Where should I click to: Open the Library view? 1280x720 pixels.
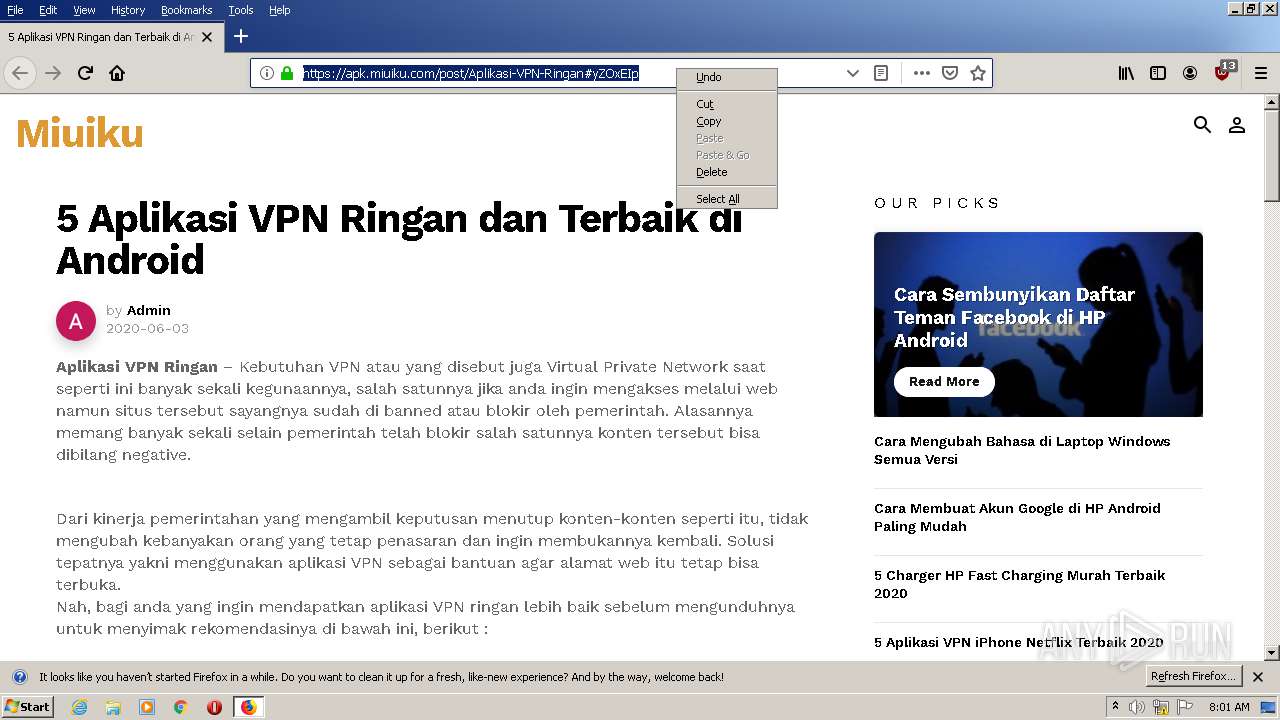1126,73
